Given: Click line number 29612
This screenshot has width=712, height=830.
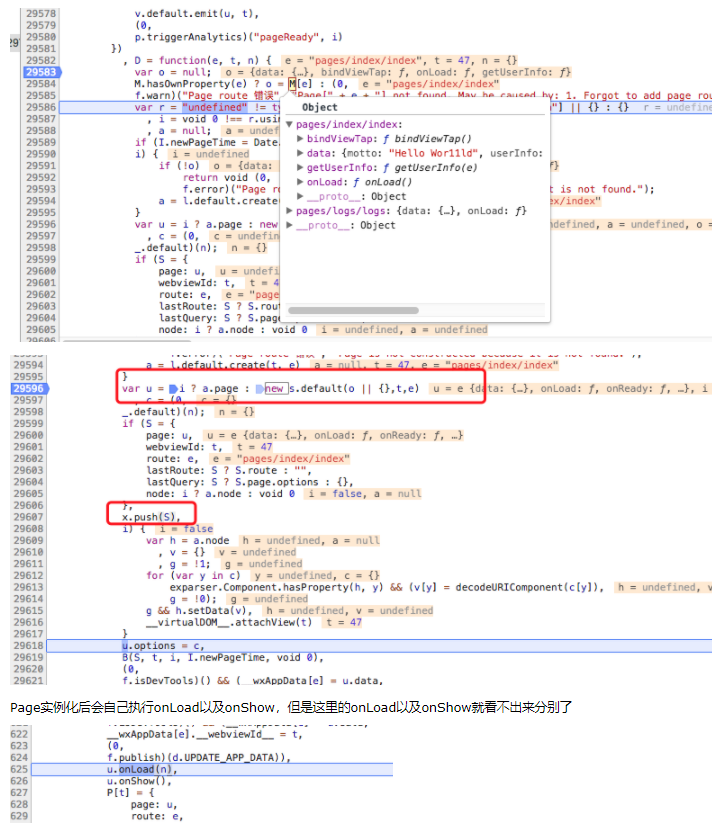Looking at the screenshot, I should pyautogui.click(x=29, y=575).
